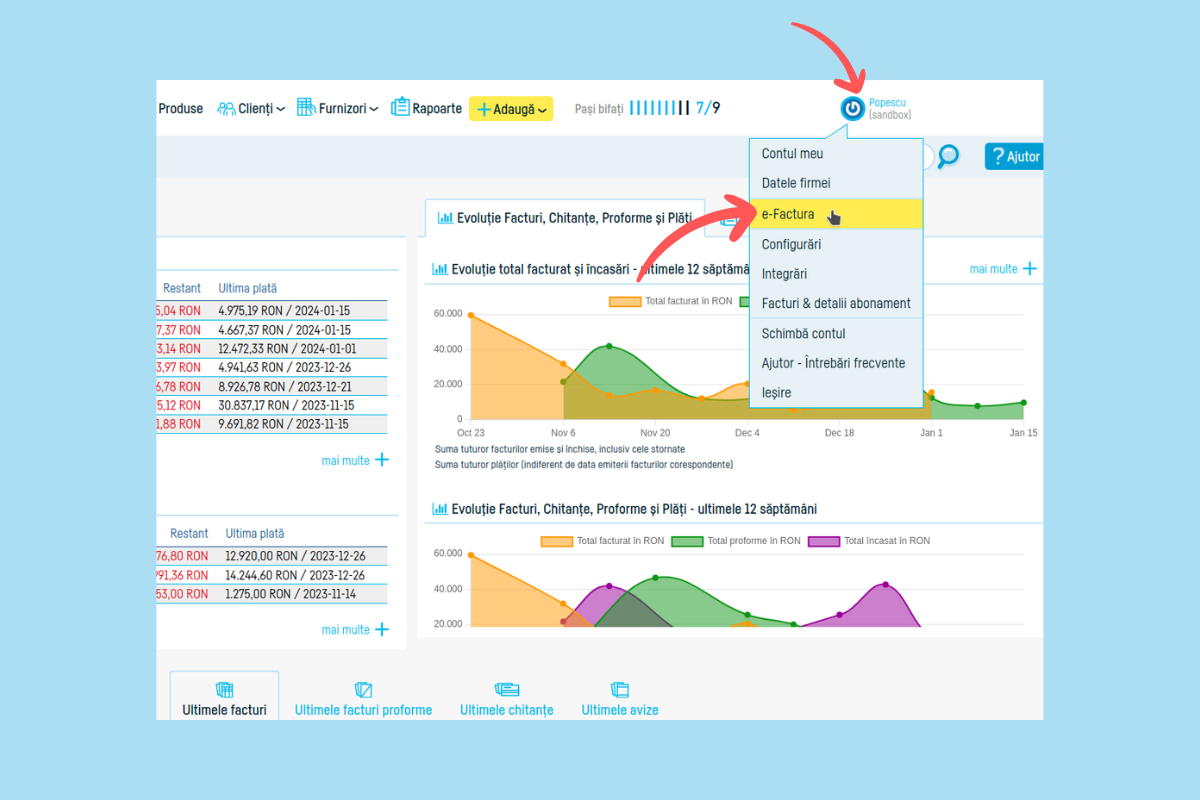Click the Ultimele avize icon
Image resolution: width=1200 pixels, height=800 pixels.
click(619, 690)
